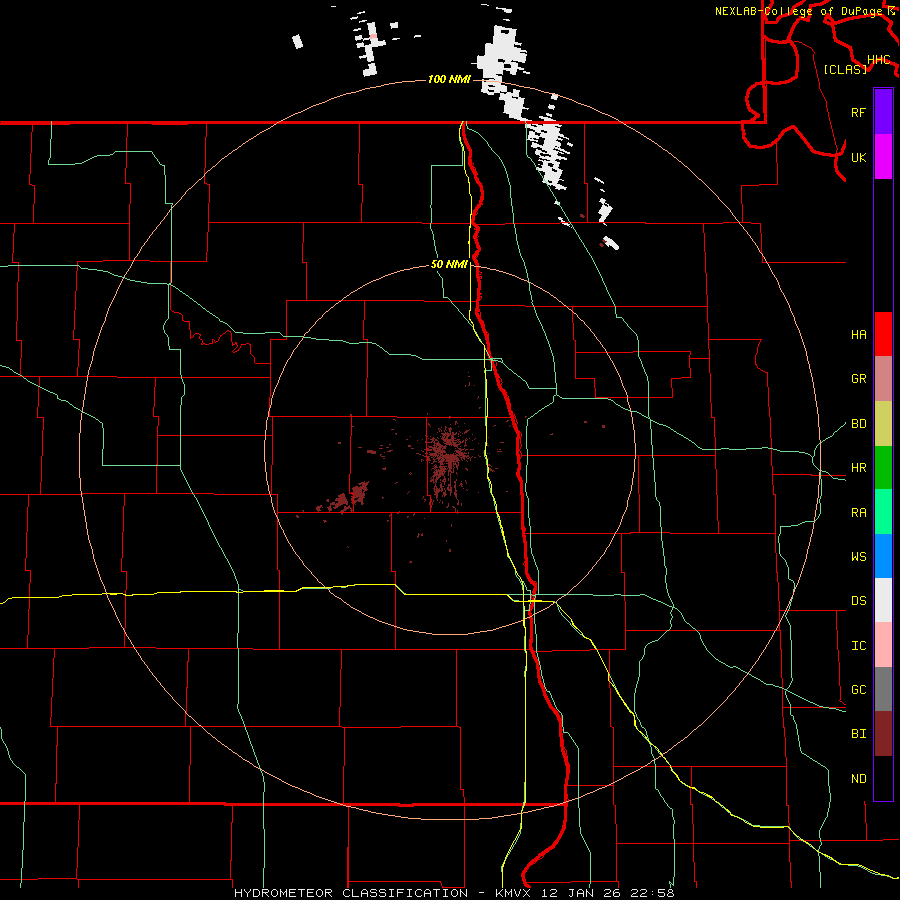The width and height of the screenshot is (900, 900).
Task: Click the "NEXLAB-College of DuPage" credit text
Action: (x=798, y=11)
